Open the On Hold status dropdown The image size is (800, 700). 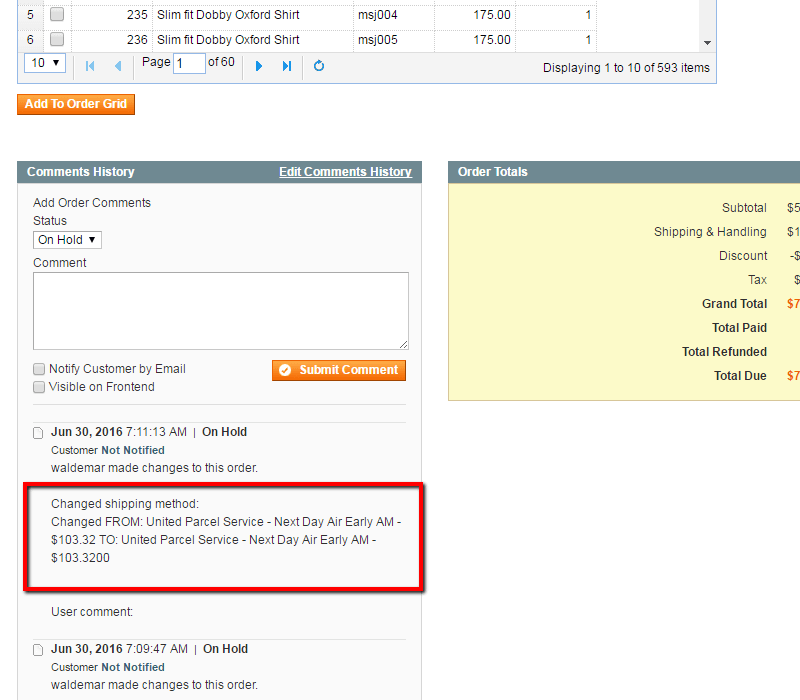(x=67, y=240)
